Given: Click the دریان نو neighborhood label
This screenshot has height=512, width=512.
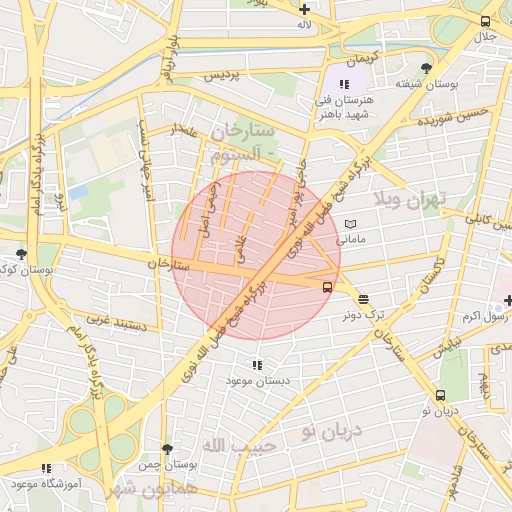Looking at the screenshot, I should click(332, 432).
